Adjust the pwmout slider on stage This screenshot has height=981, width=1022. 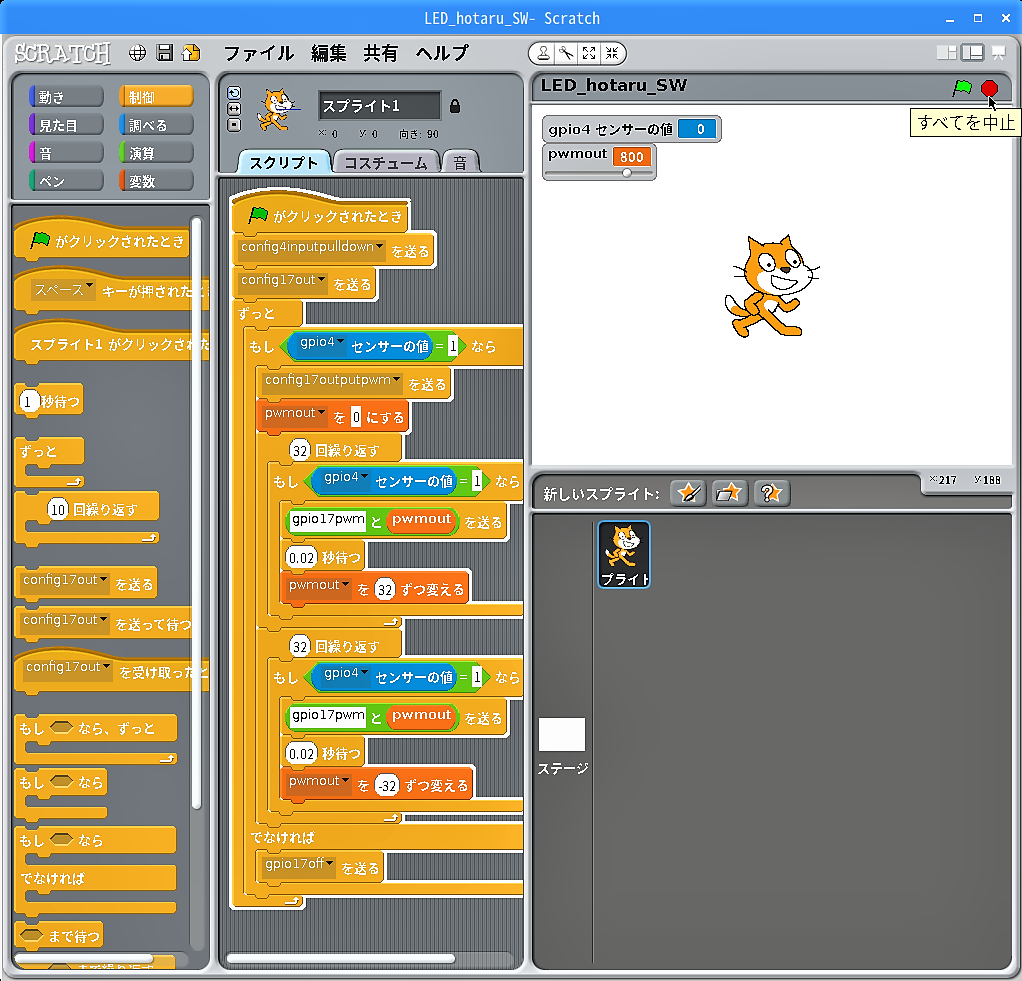(x=626, y=173)
